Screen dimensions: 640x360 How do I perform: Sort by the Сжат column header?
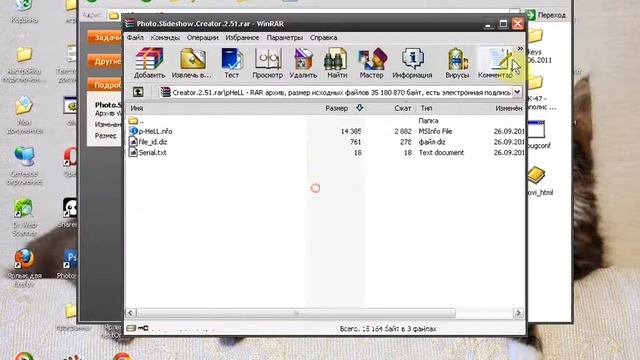[402, 108]
